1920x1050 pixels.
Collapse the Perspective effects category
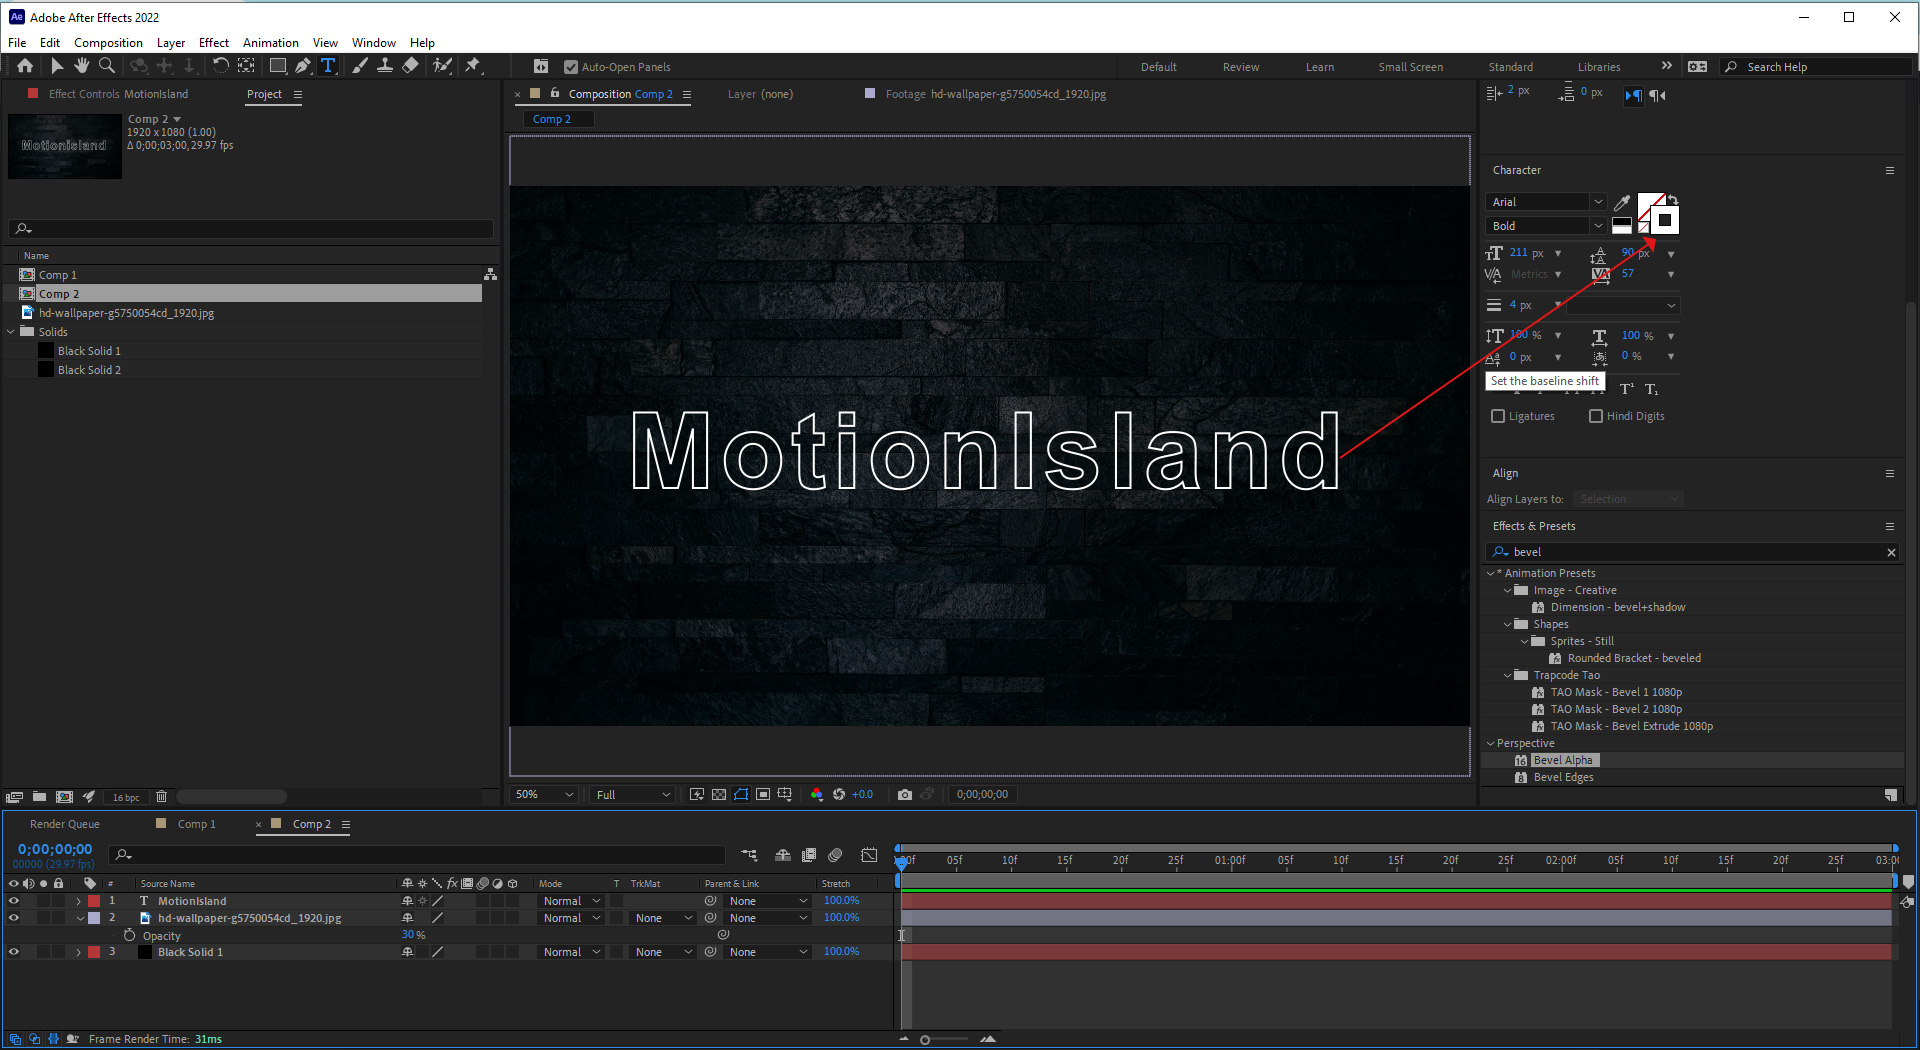click(1490, 743)
